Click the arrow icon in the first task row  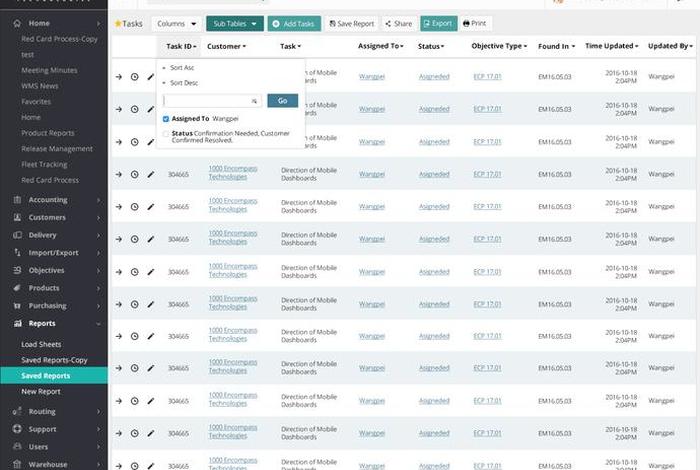click(119, 77)
